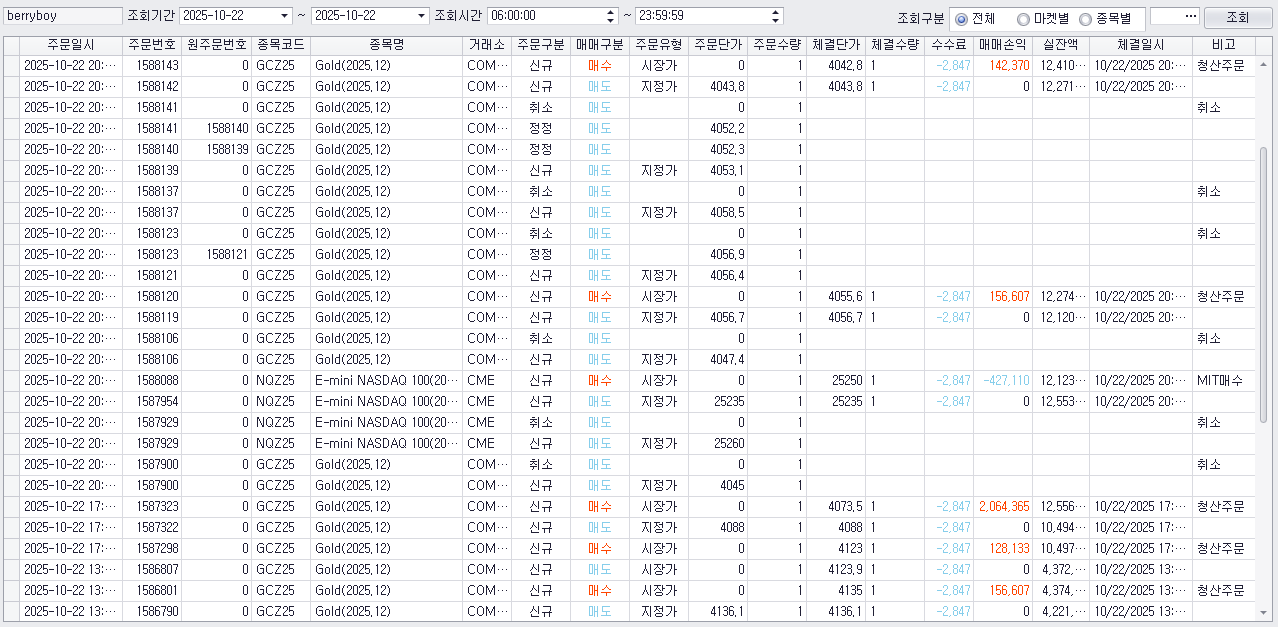Click the vertical scrollbar thumb

click(x=1263, y=284)
